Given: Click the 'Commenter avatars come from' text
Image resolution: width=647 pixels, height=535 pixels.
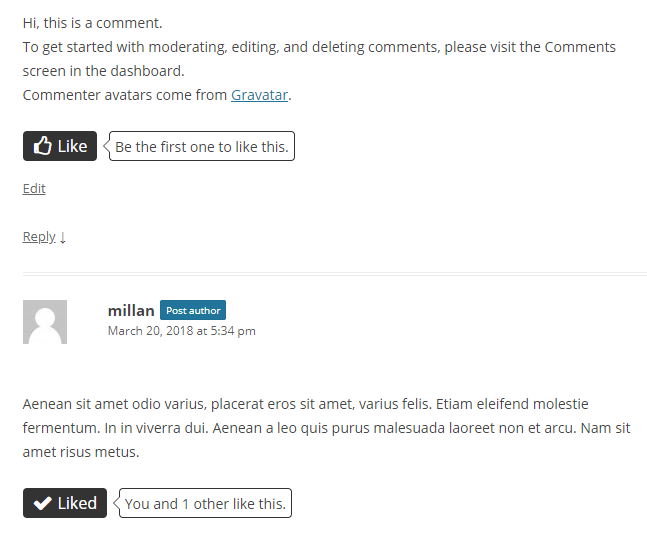Looking at the screenshot, I should click(x=125, y=95).
